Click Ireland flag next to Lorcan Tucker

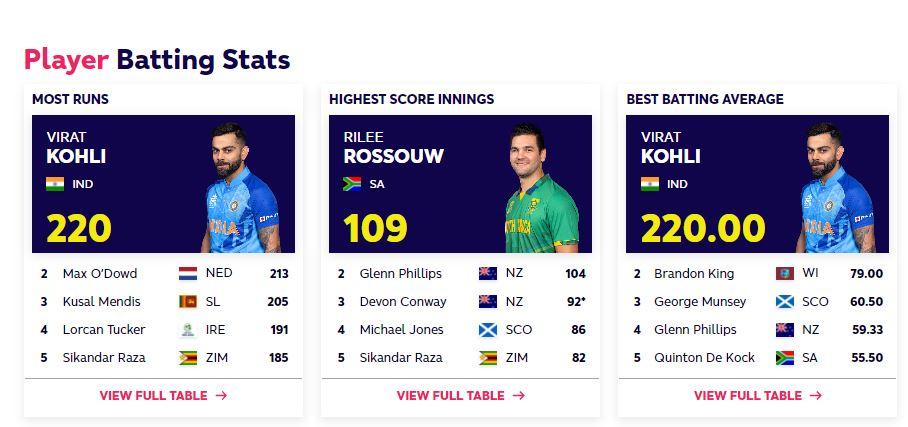point(187,329)
